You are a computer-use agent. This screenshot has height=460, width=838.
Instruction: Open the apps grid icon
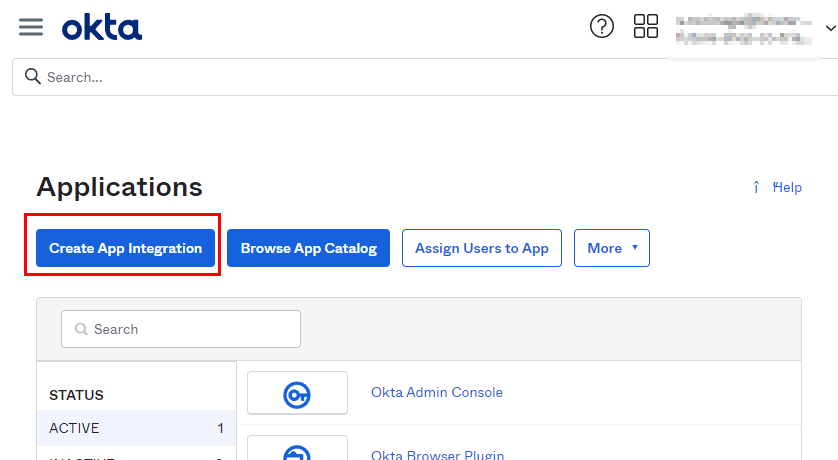646,26
